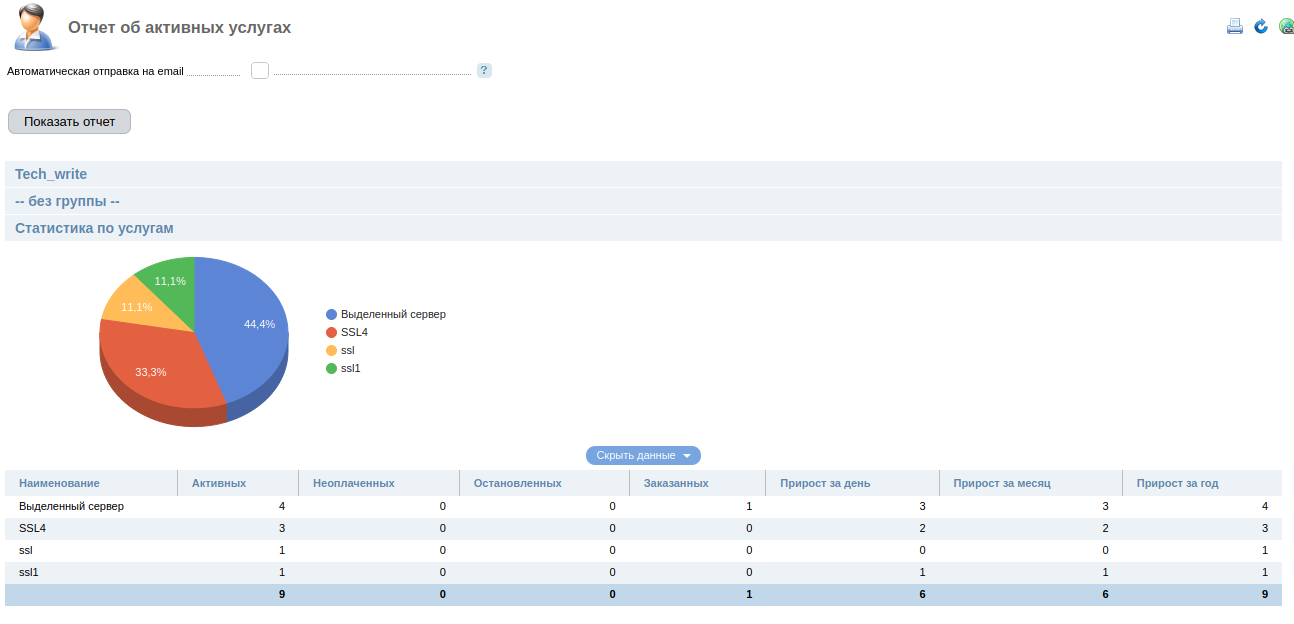
Task: Select the Выделенный сервер table row name
Action: pyautogui.click(x=71, y=506)
